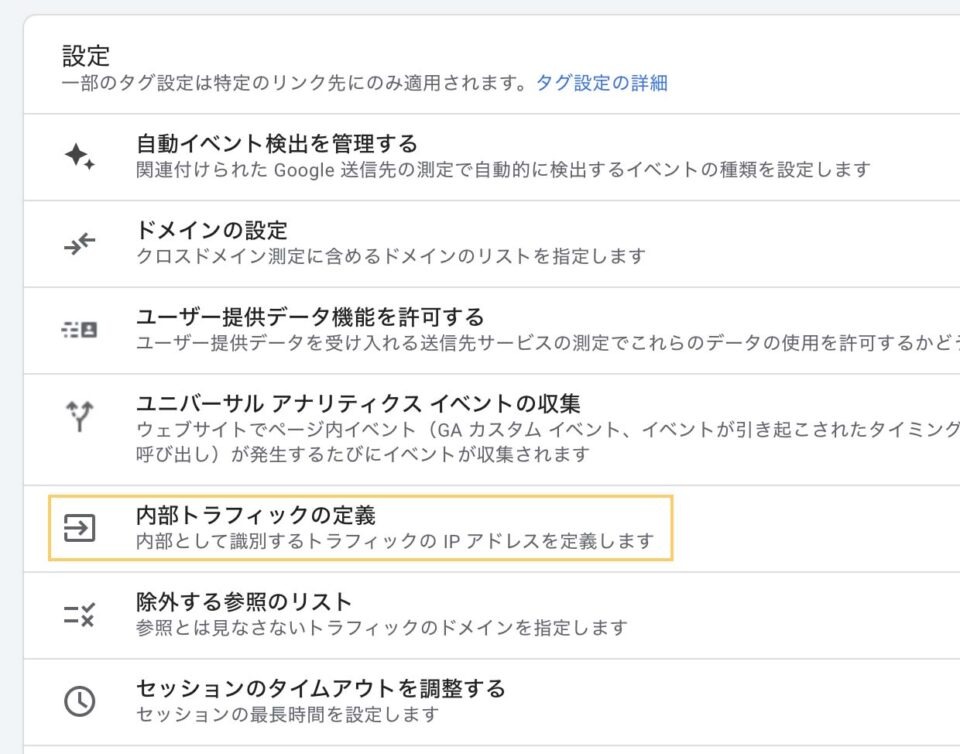Open the タグ設定の詳細 link
This screenshot has width=960, height=754.
[602, 83]
